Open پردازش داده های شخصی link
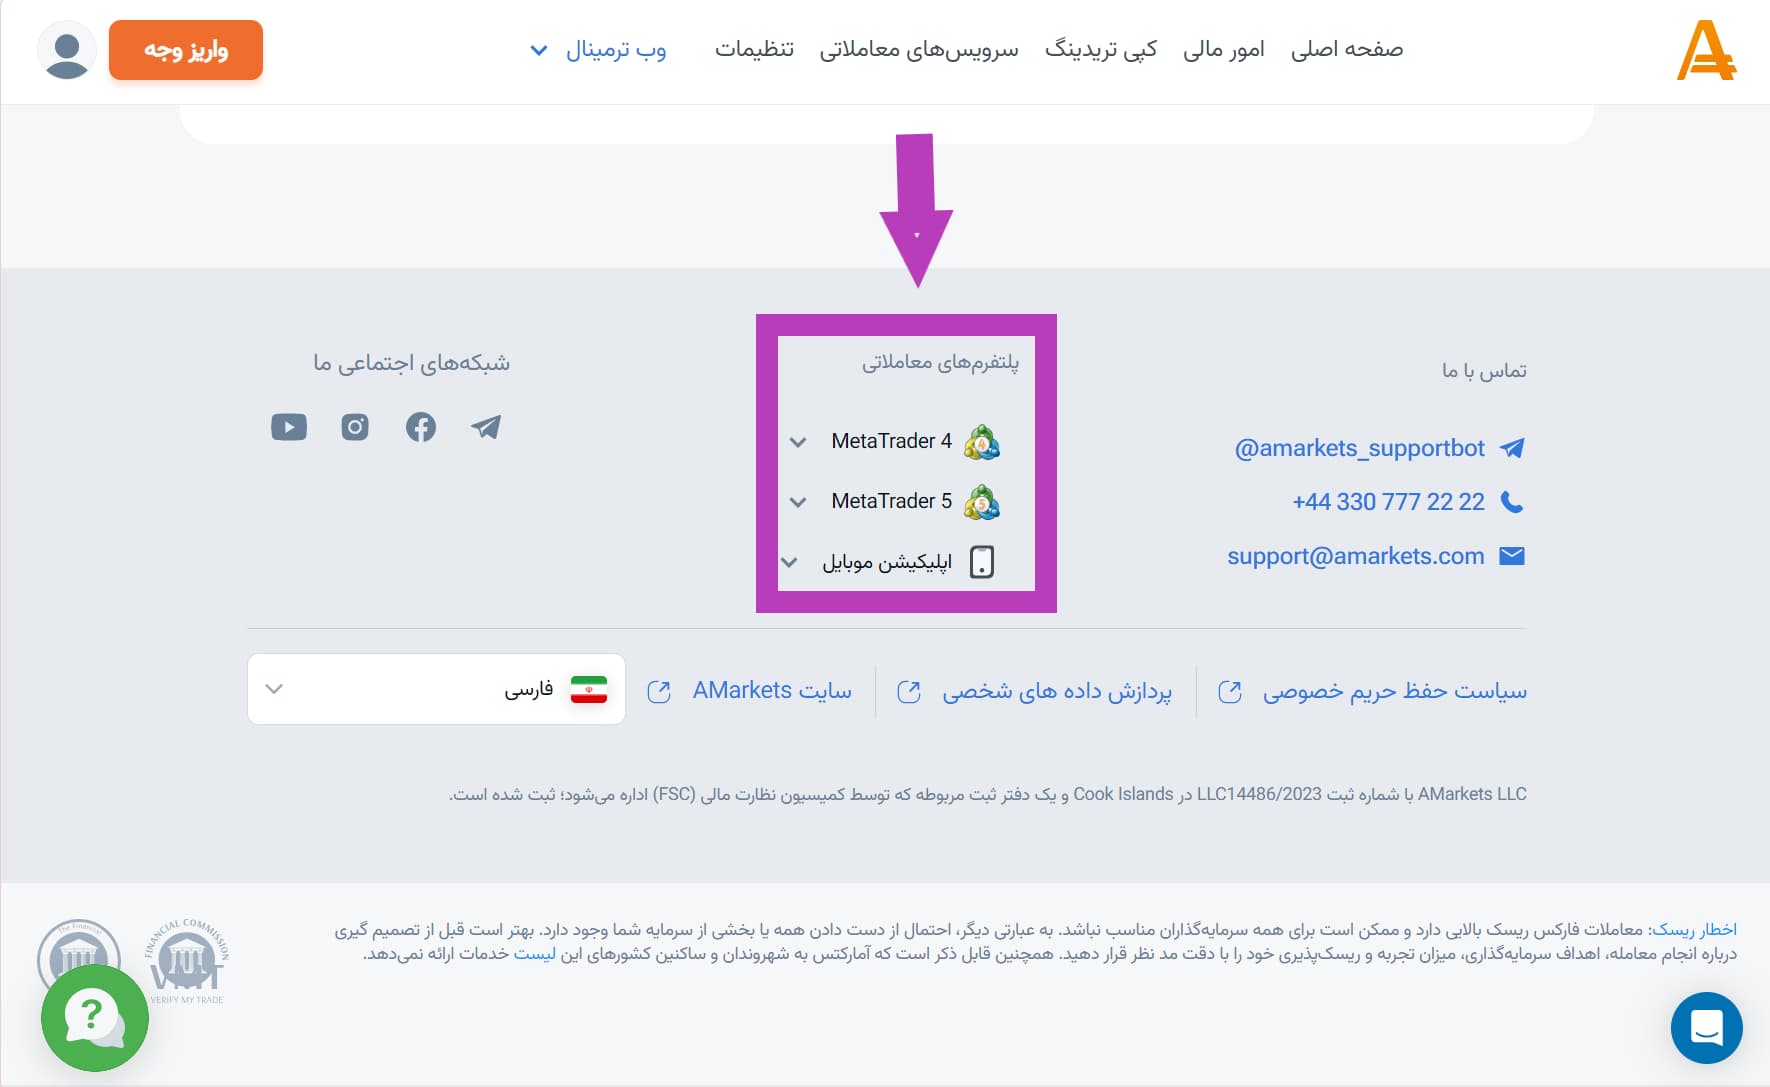The width and height of the screenshot is (1770, 1087). click(1057, 691)
